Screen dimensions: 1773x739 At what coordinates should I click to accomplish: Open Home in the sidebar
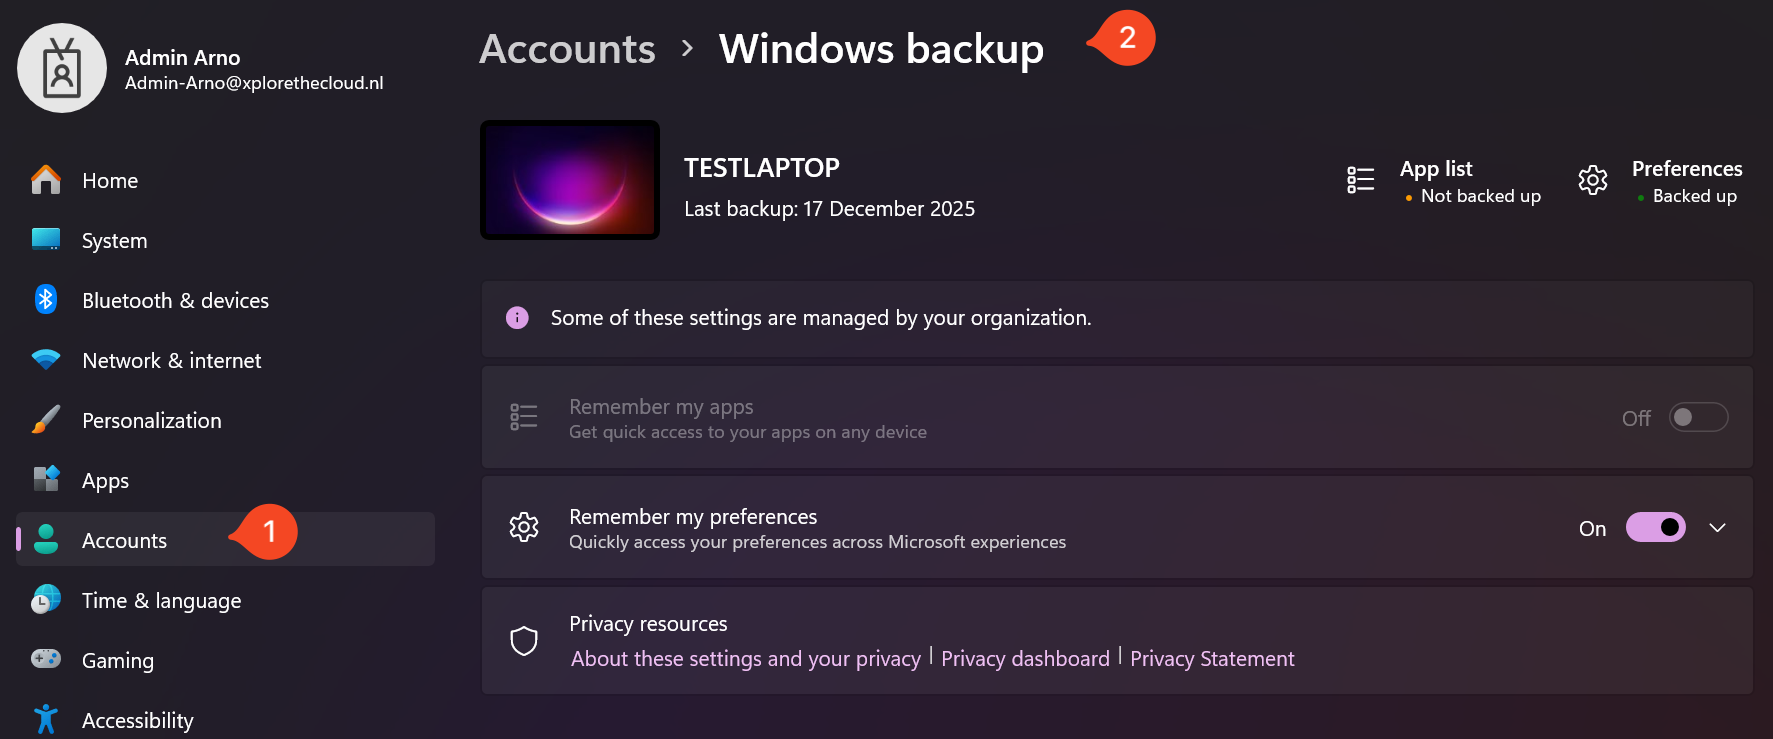point(110,181)
